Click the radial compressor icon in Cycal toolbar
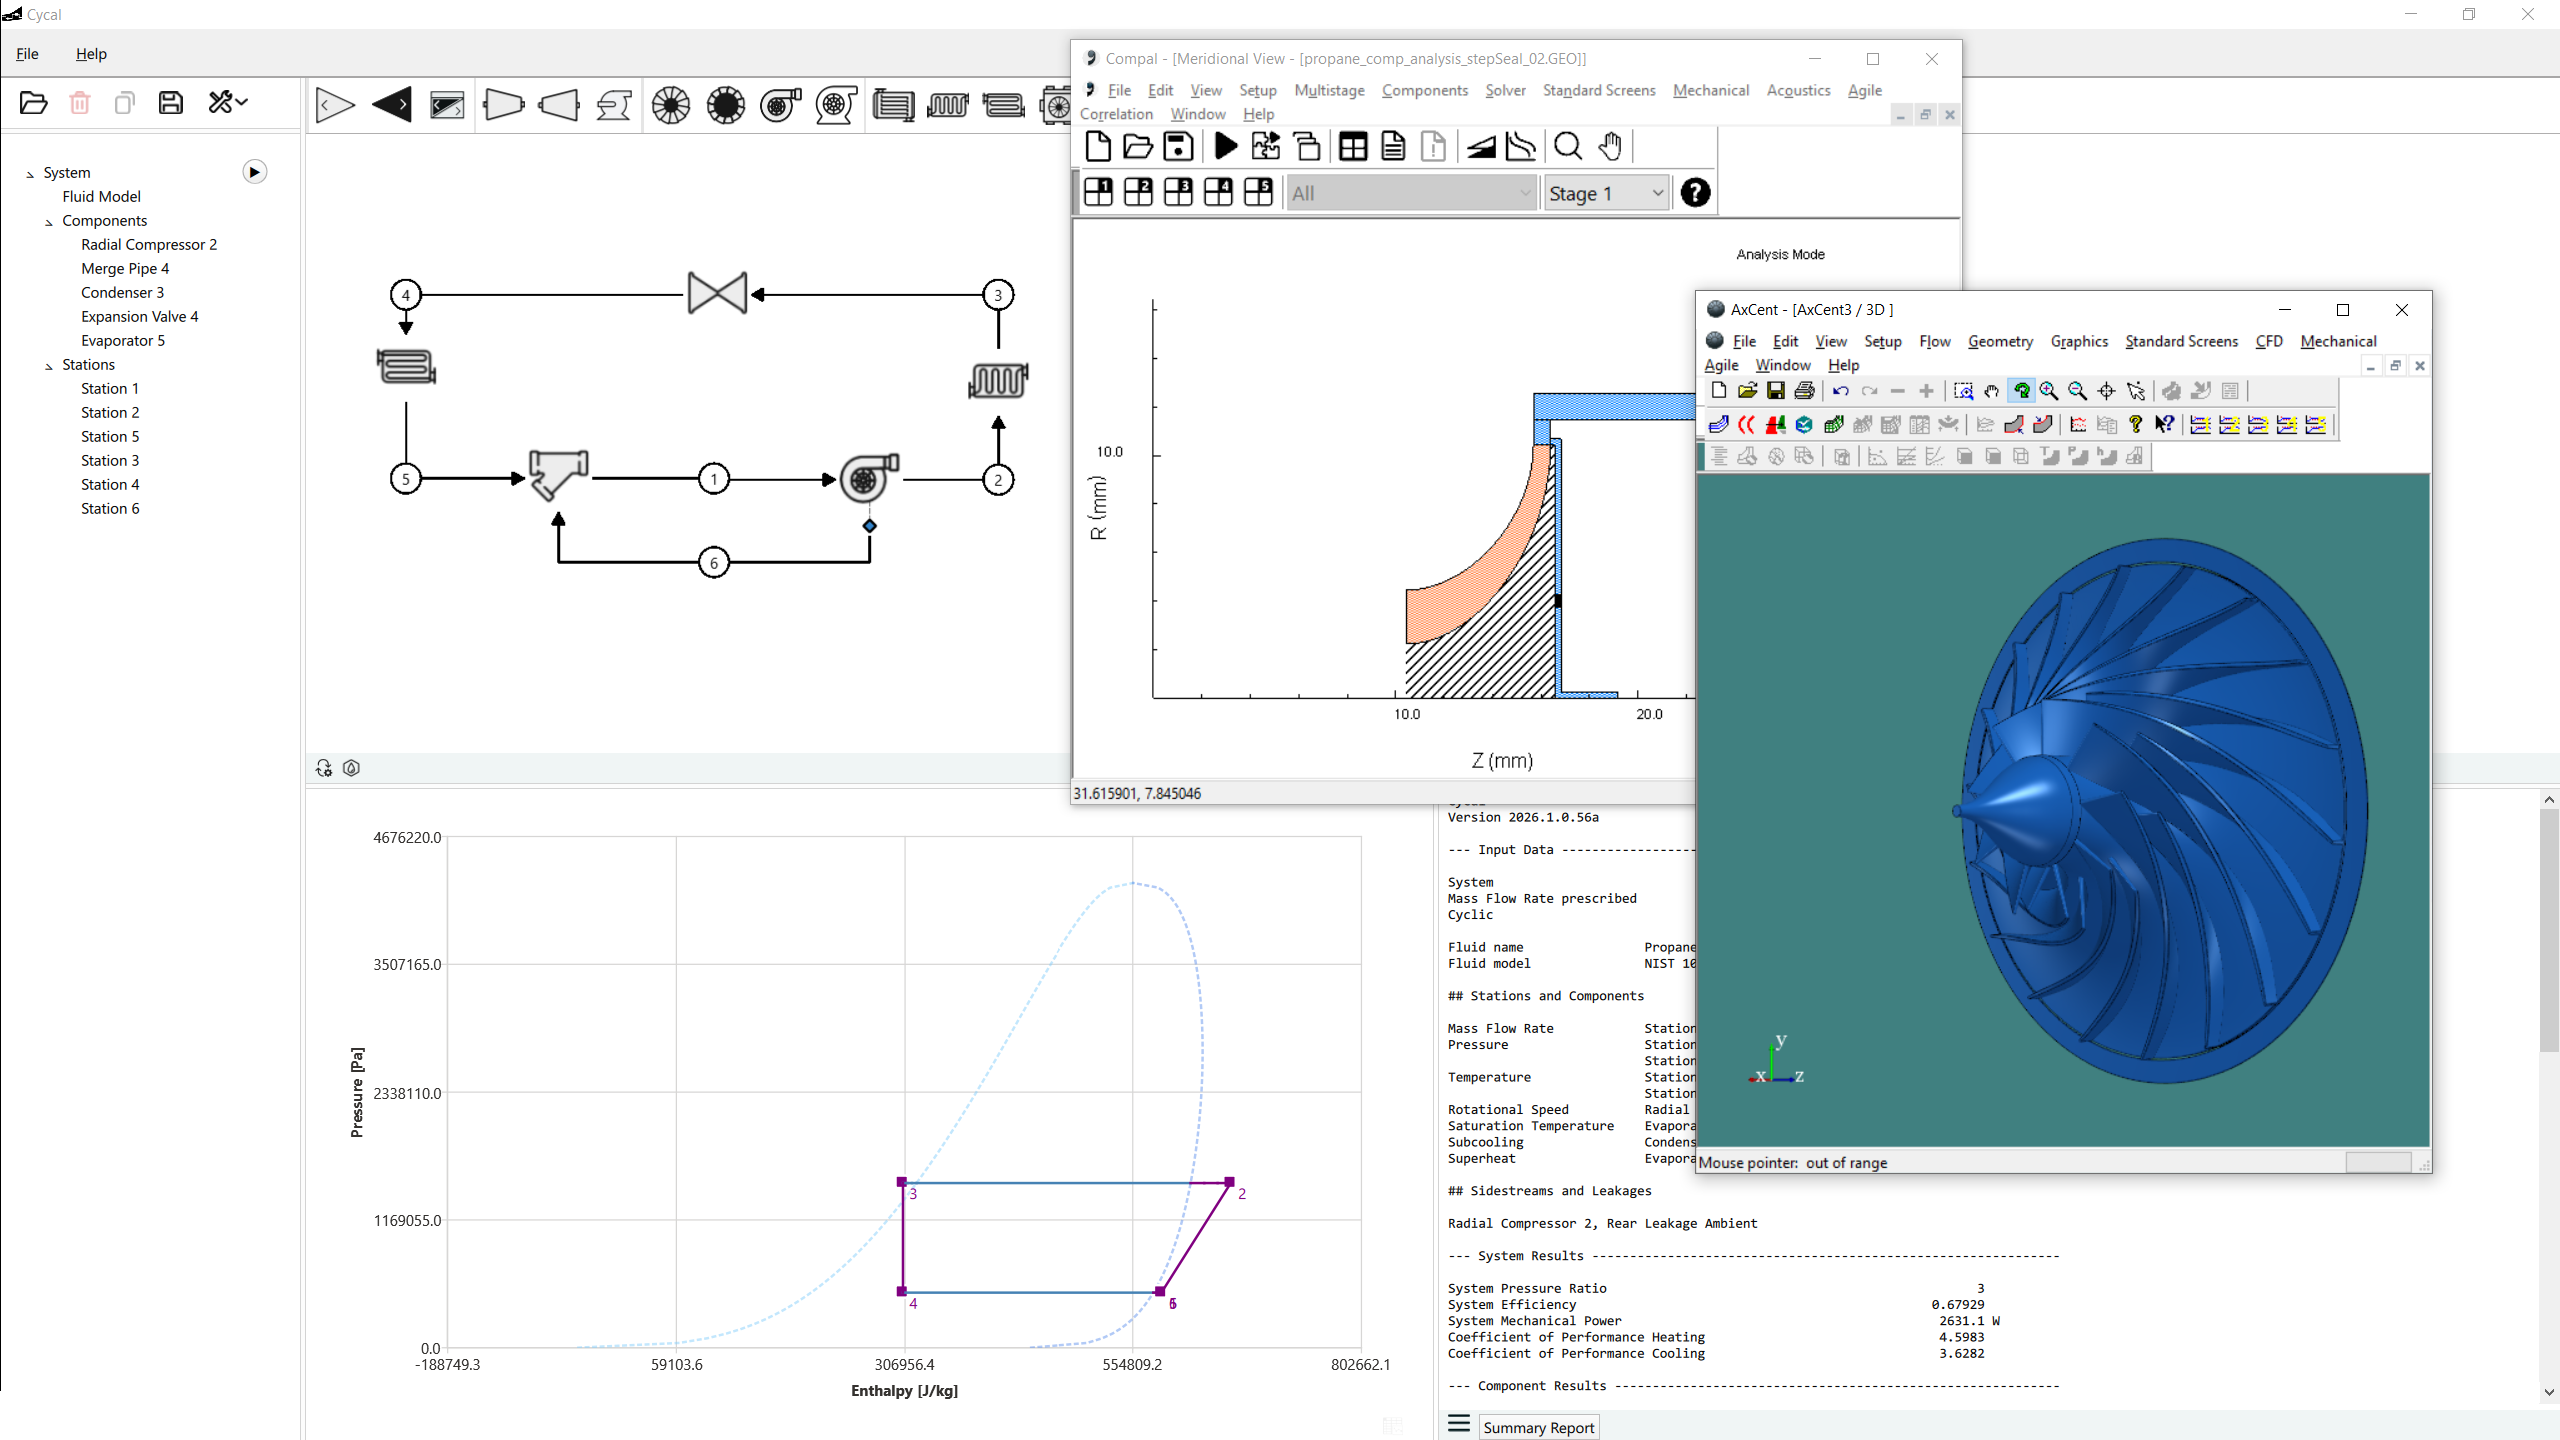This screenshot has height=1440, width=2560. (x=780, y=105)
